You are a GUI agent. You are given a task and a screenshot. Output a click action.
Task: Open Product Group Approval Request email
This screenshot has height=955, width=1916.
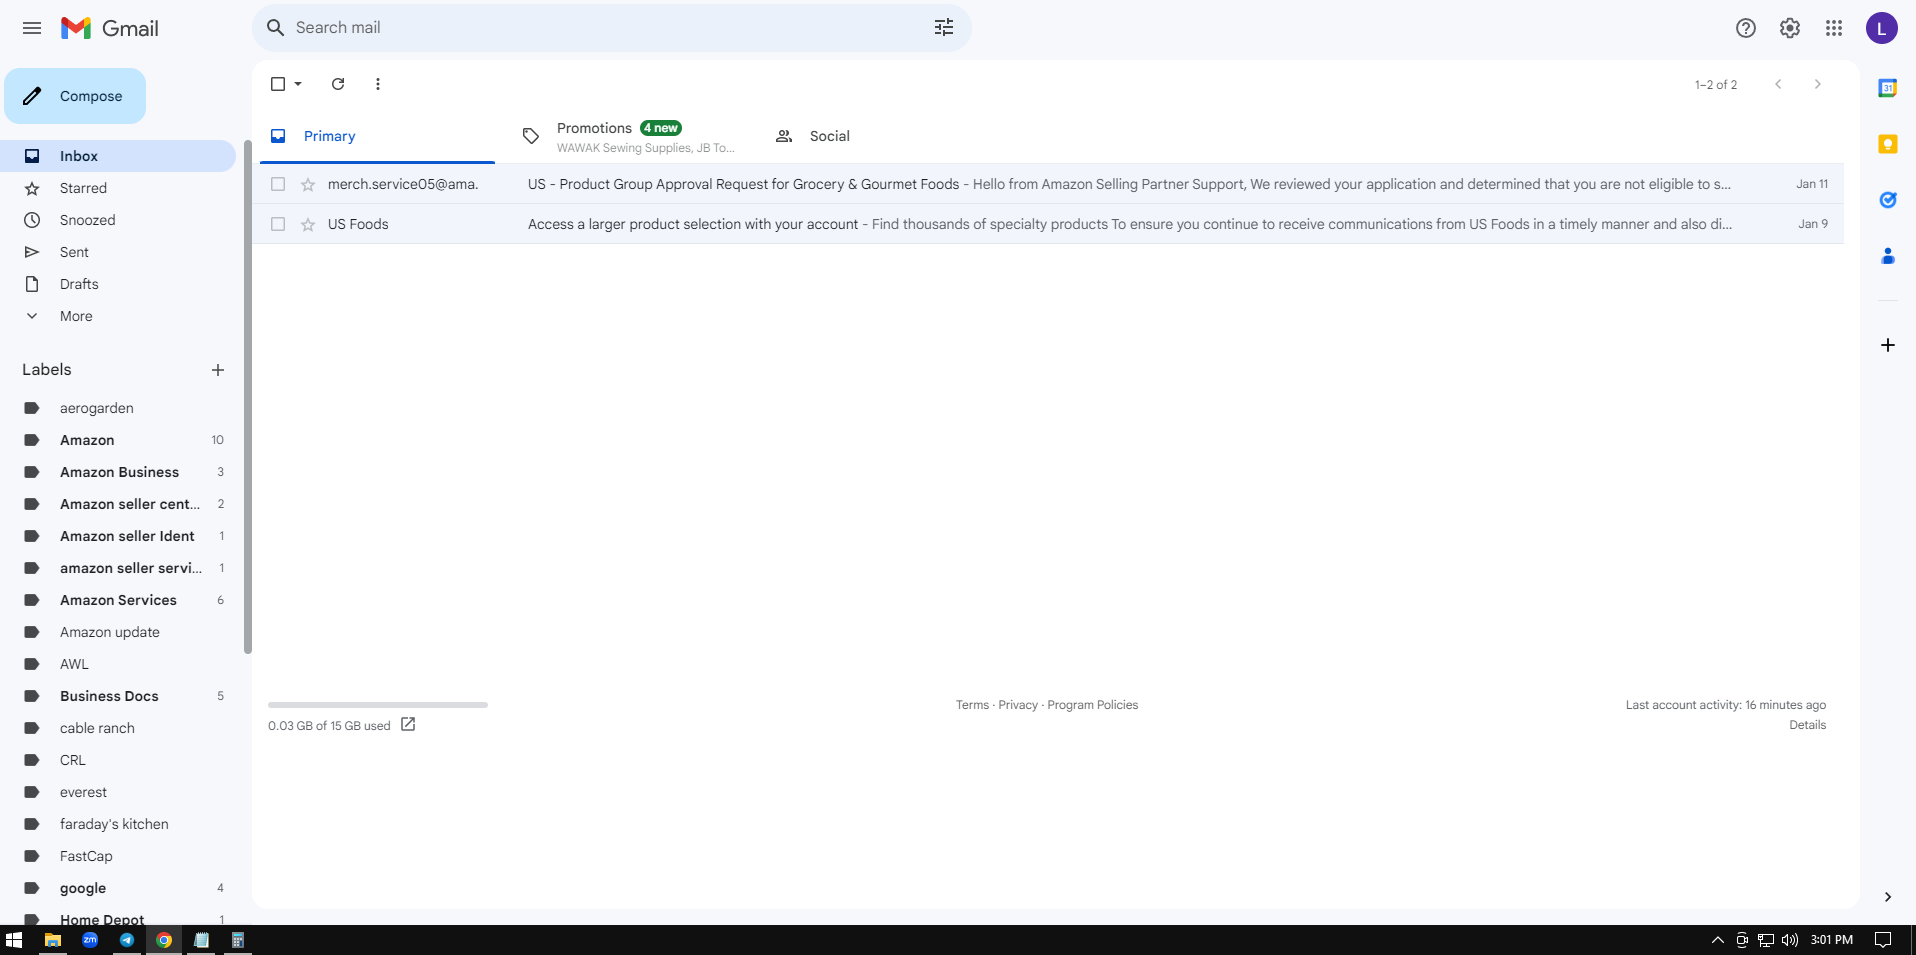tap(1048, 184)
